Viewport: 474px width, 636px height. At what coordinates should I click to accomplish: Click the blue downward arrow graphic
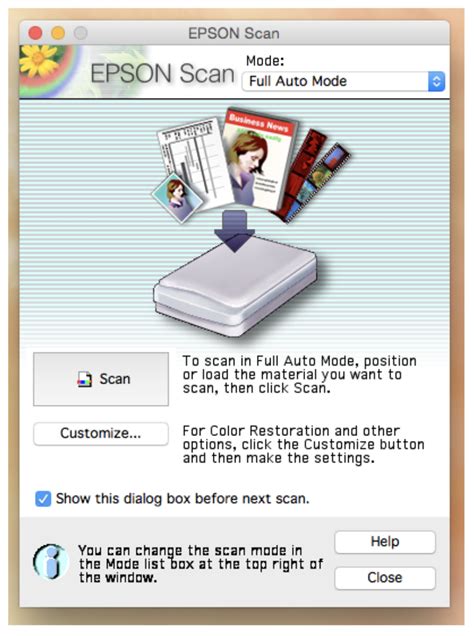click(234, 231)
